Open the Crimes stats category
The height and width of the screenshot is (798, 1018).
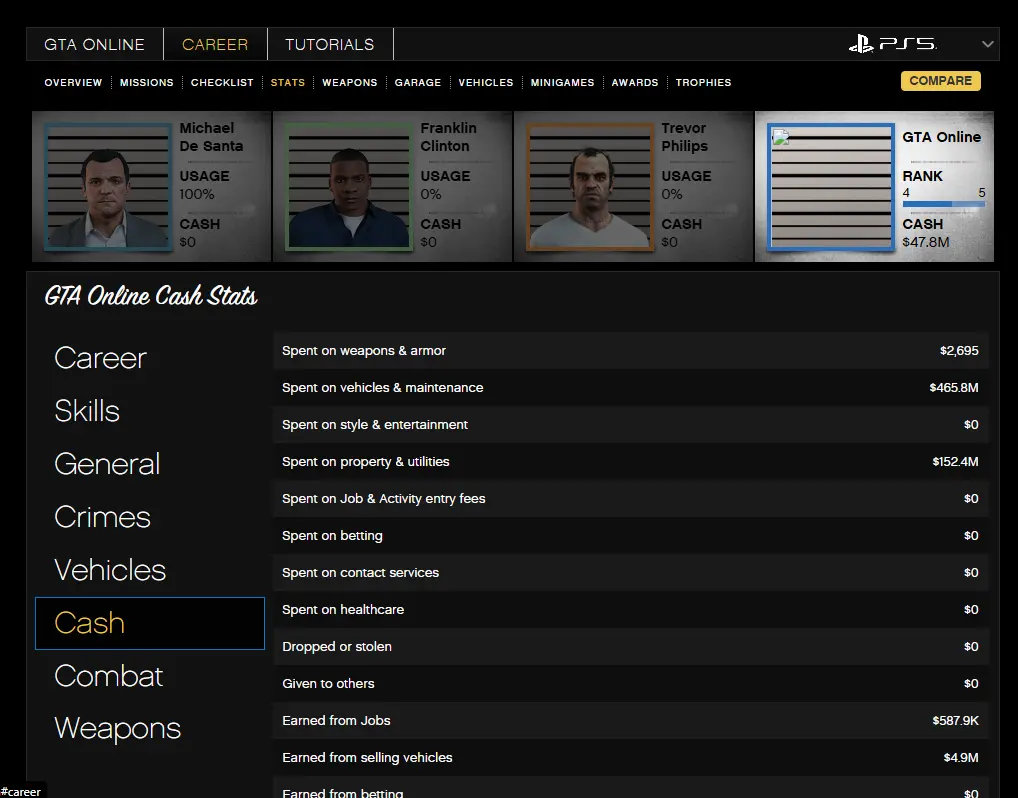[103, 517]
